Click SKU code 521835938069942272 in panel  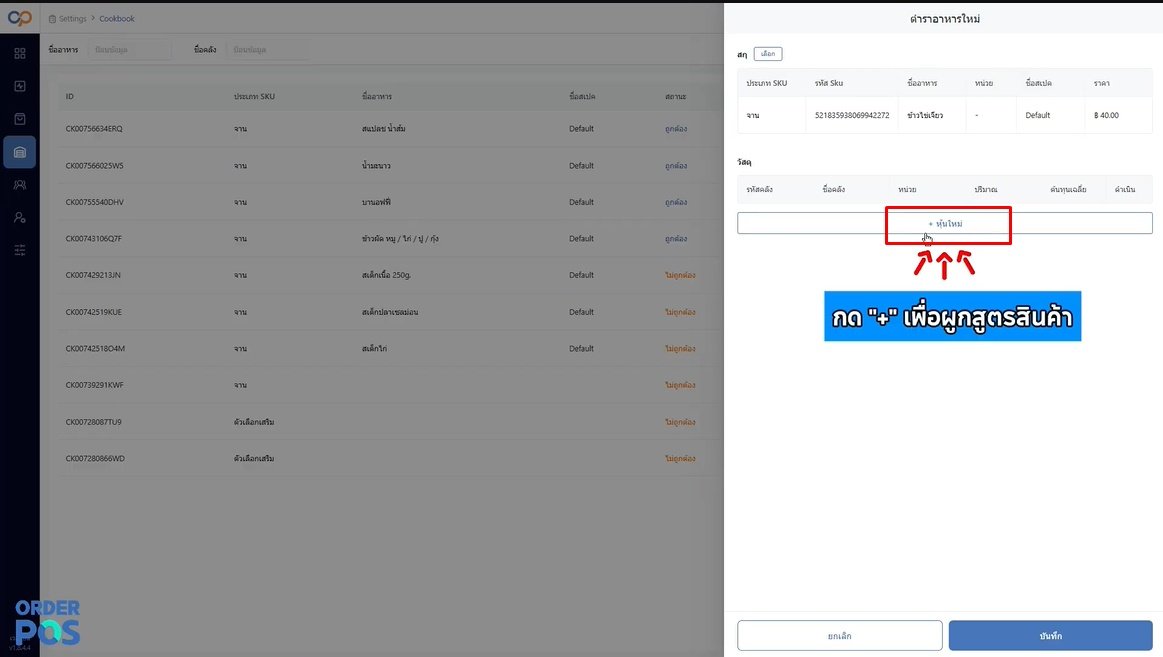851,115
